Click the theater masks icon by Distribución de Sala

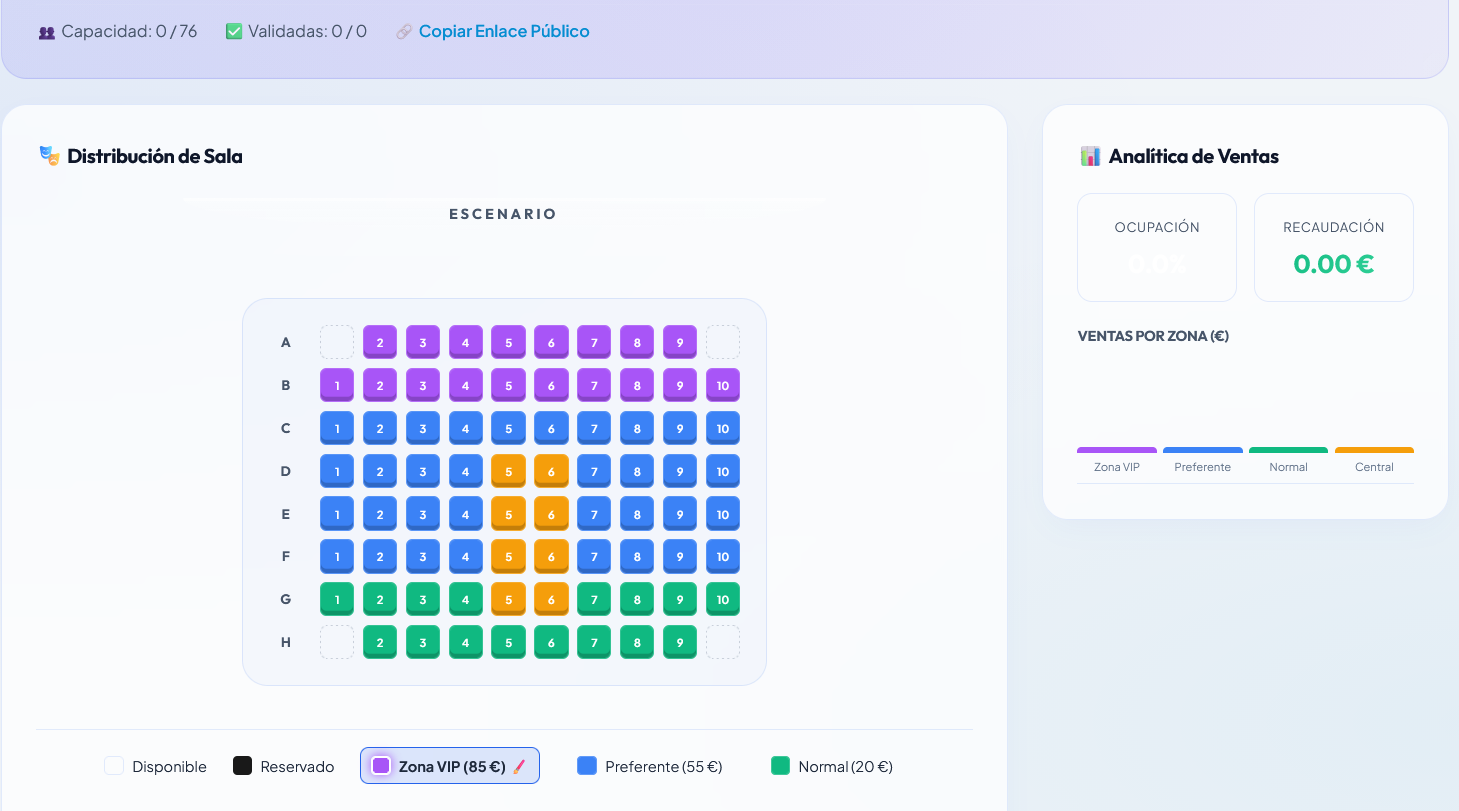point(49,156)
